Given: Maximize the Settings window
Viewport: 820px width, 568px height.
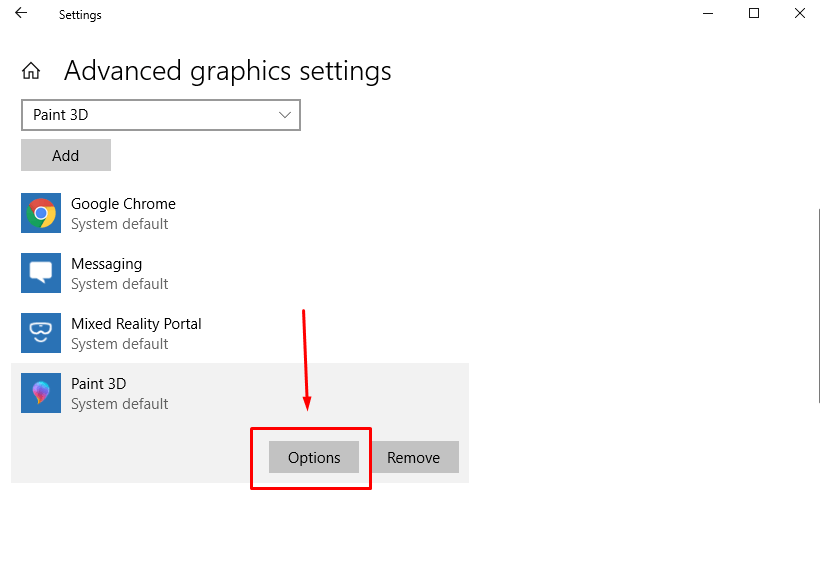Looking at the screenshot, I should click(x=754, y=13).
